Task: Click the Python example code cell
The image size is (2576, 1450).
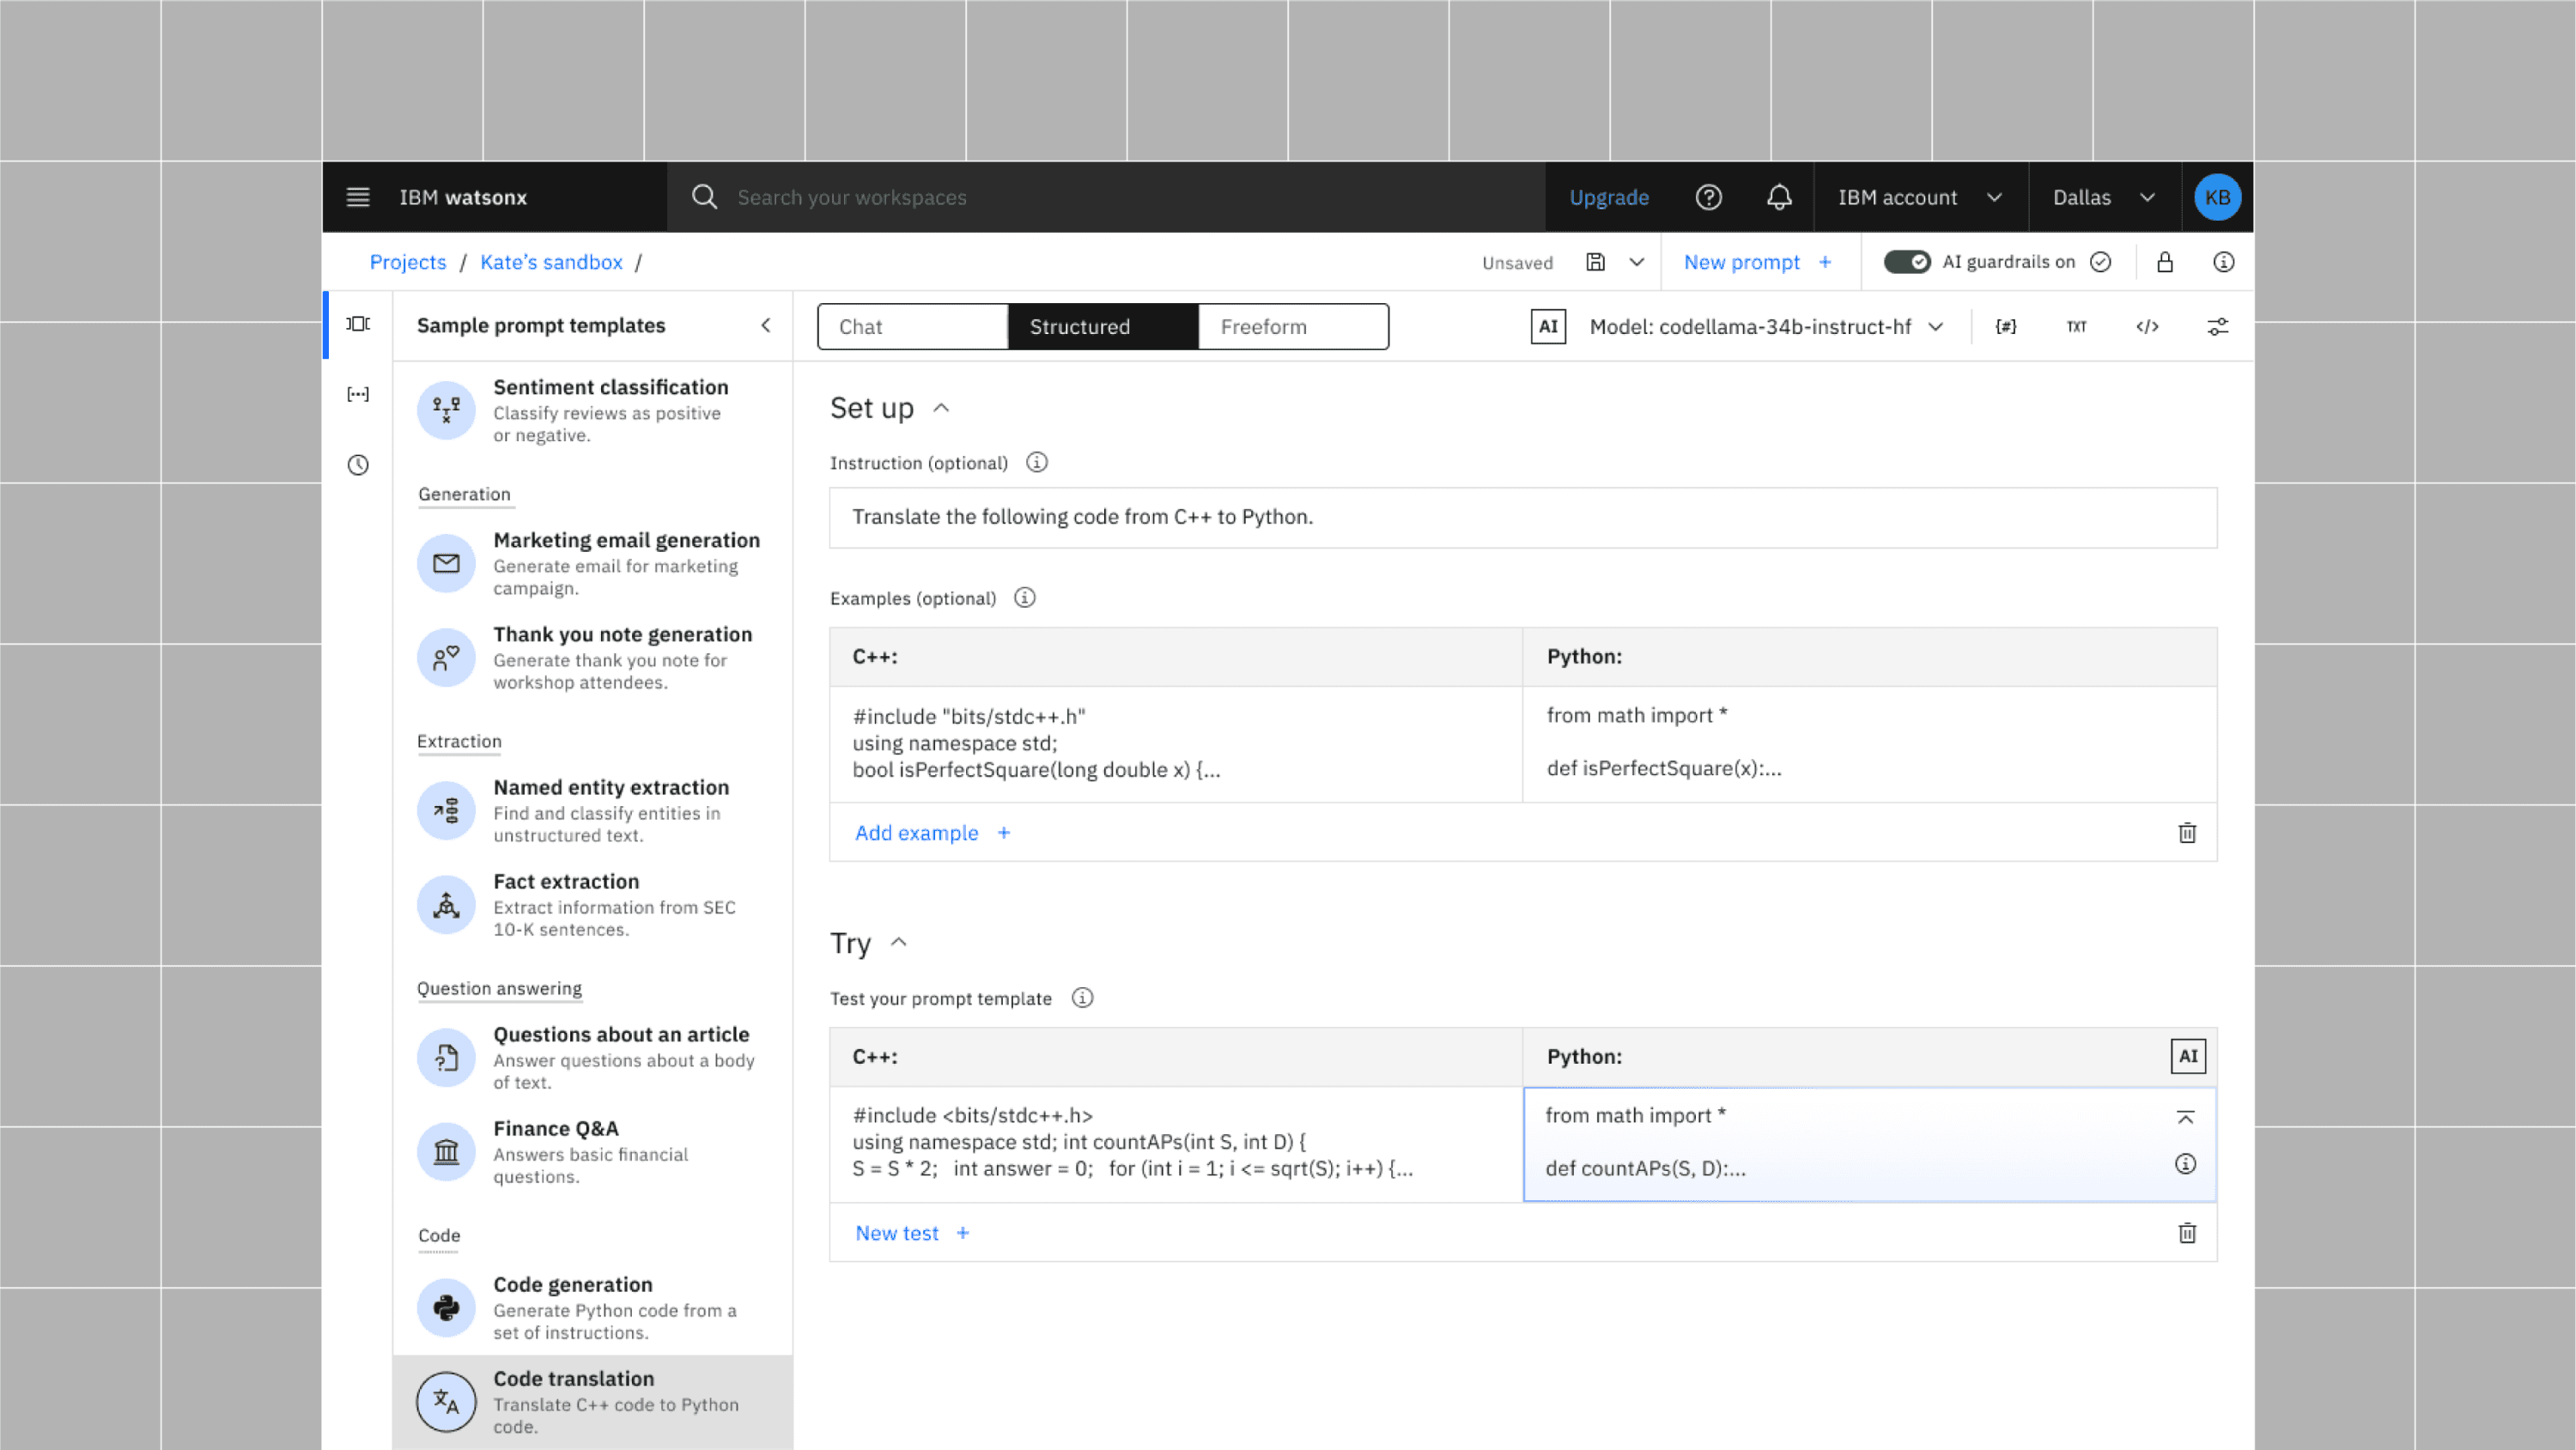Action: (1870, 743)
